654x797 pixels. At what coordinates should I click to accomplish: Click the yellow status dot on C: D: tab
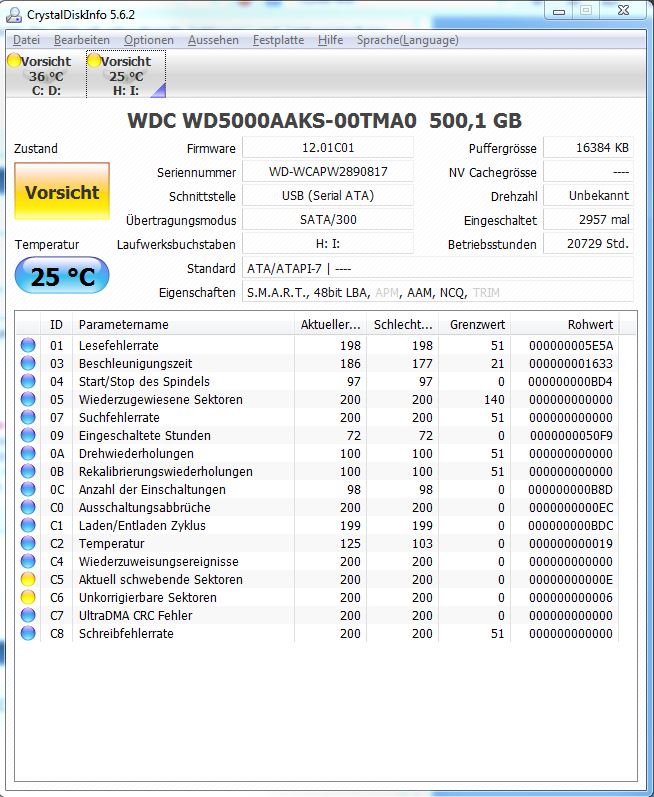pyautogui.click(x=14, y=60)
